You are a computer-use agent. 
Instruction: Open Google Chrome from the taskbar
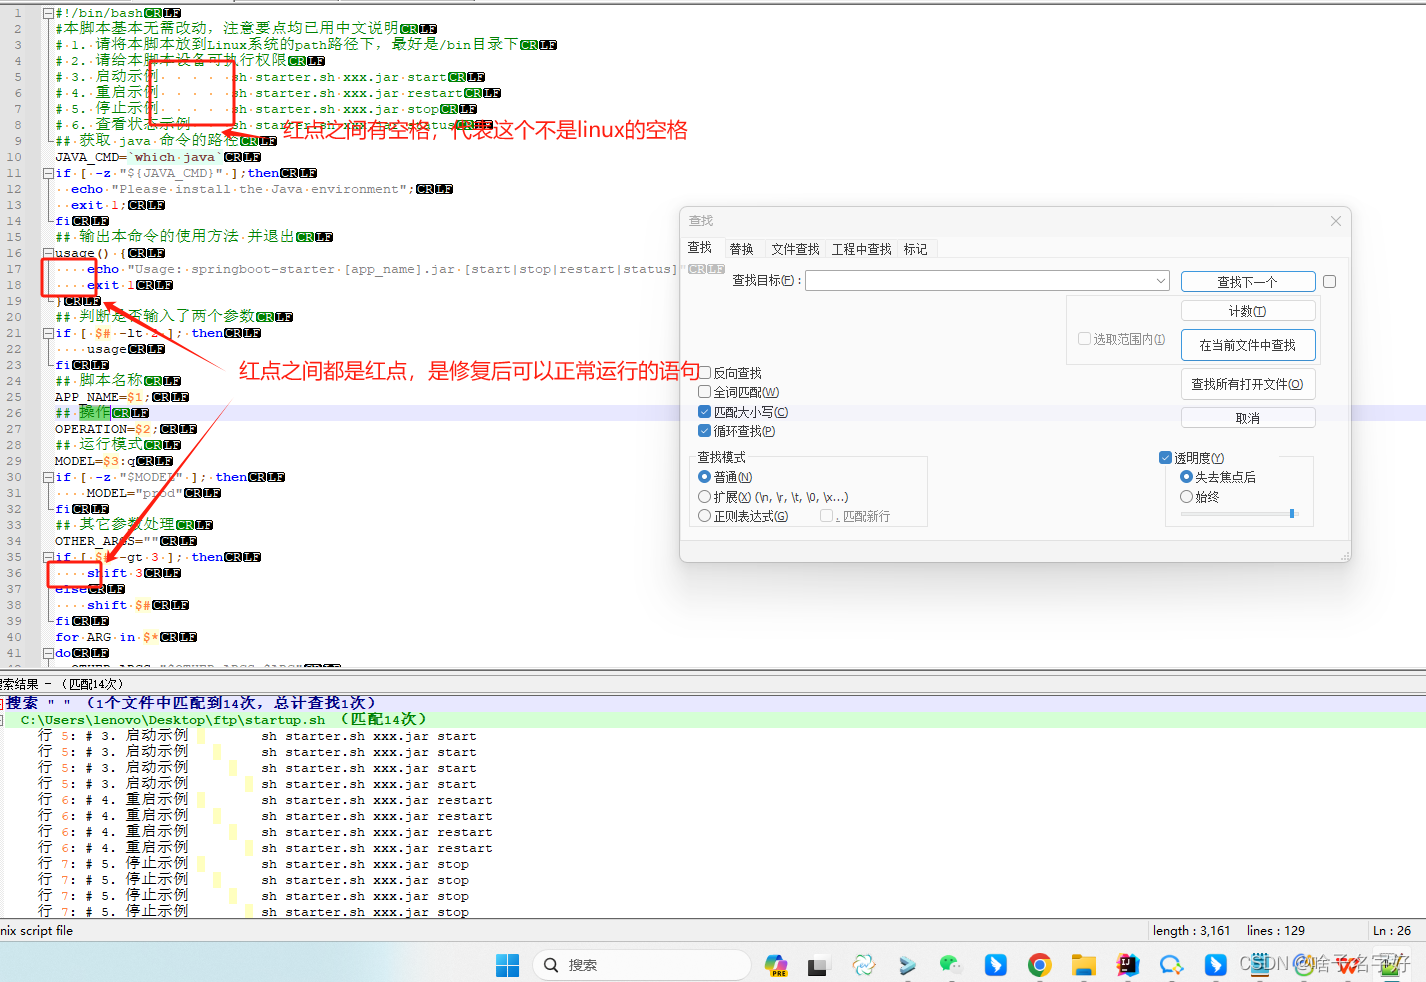coord(1039,965)
